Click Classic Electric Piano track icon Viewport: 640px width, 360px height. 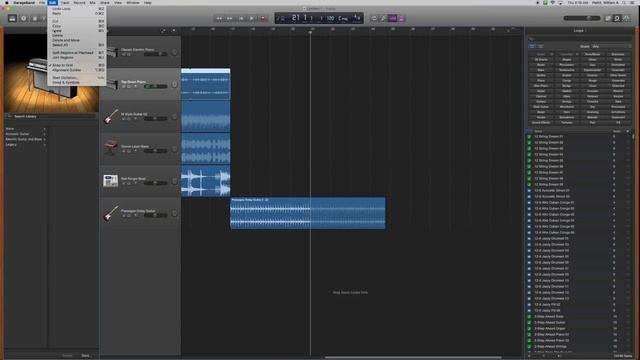[x=111, y=52]
